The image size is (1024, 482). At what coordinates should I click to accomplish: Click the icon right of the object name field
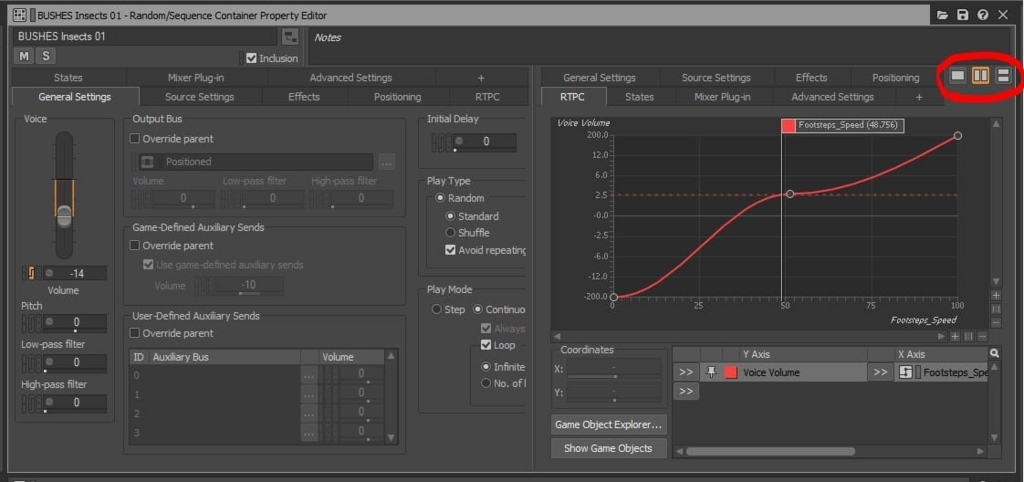(290, 37)
